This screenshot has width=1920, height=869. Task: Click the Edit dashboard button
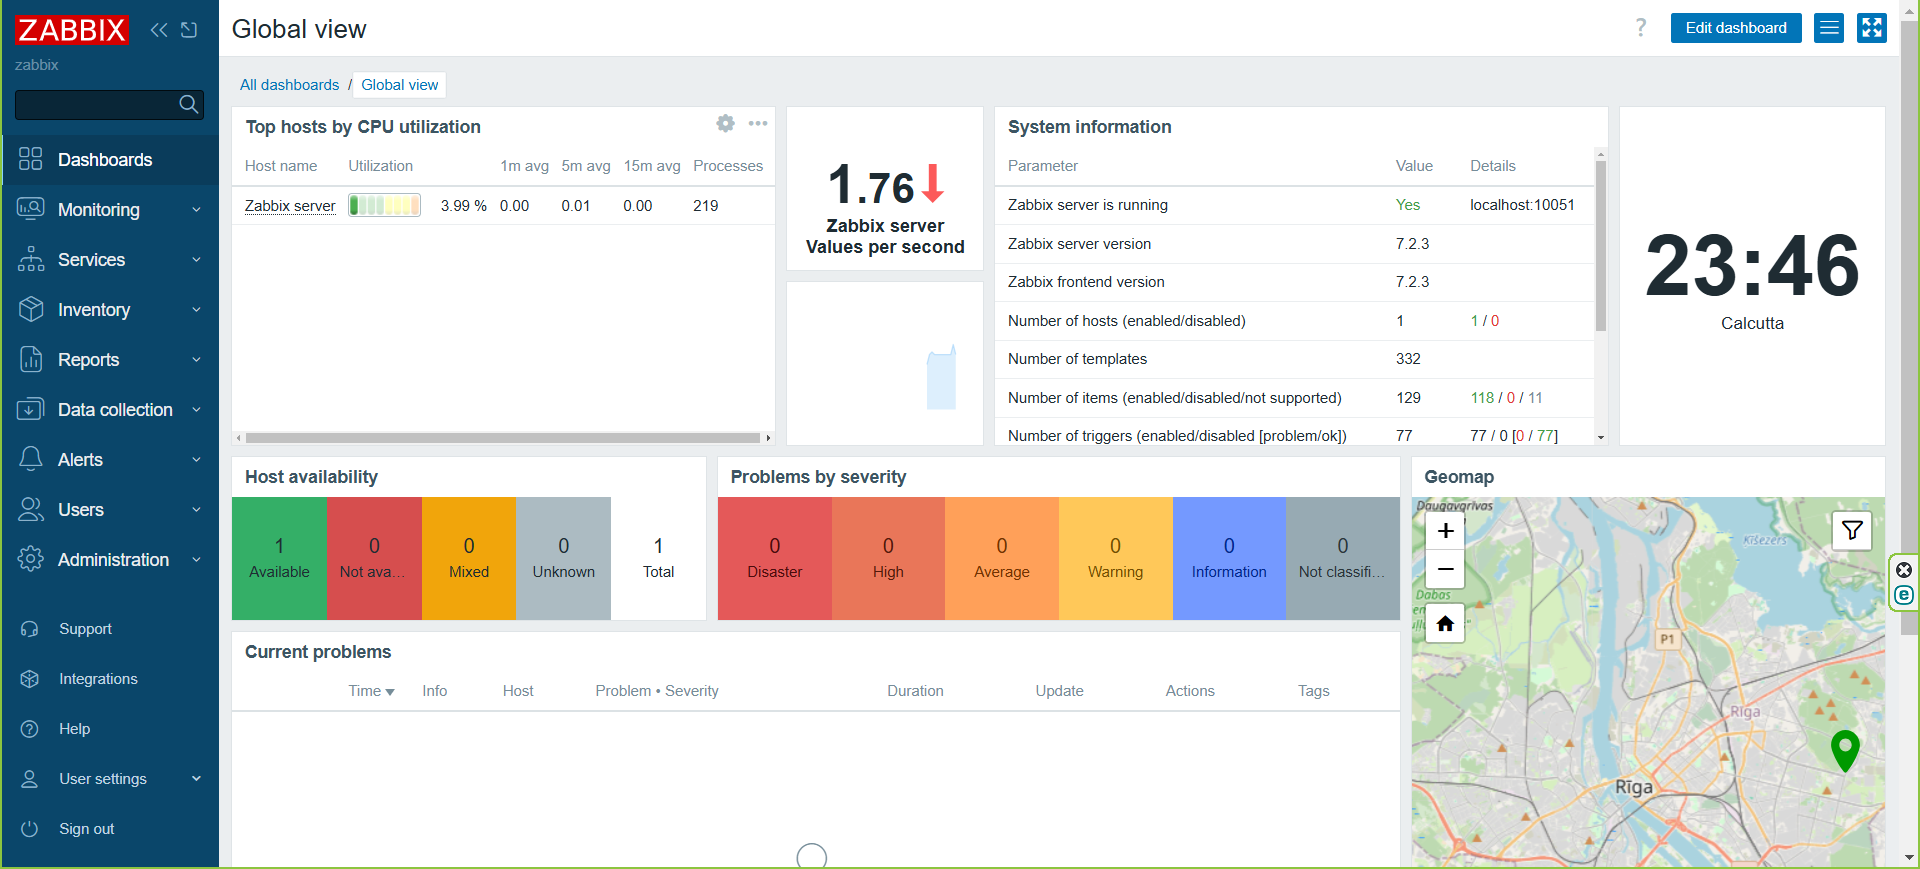(1736, 28)
